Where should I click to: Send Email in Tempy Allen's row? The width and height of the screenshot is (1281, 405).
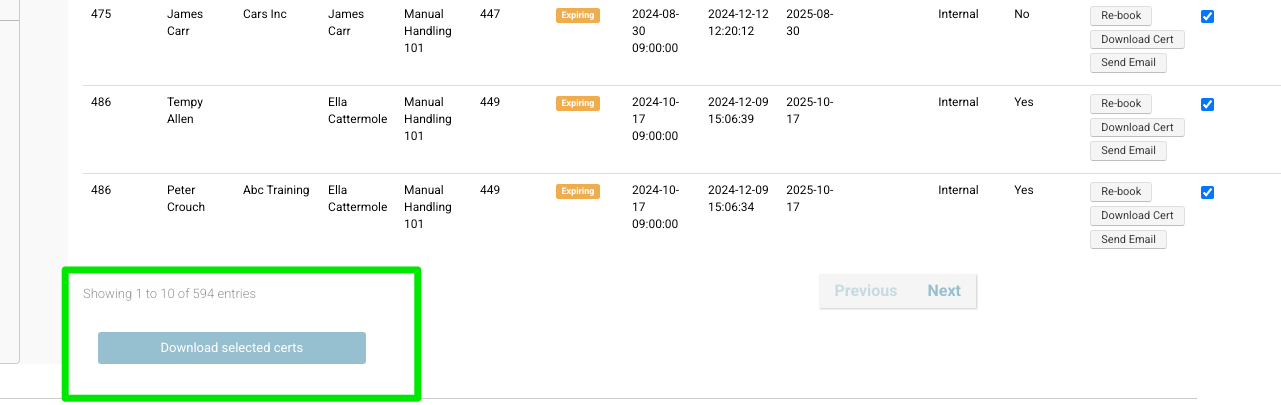1128,151
